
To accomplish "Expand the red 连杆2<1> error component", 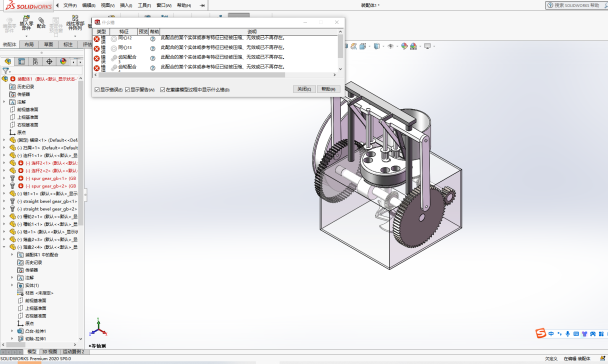I will coord(4,163).
